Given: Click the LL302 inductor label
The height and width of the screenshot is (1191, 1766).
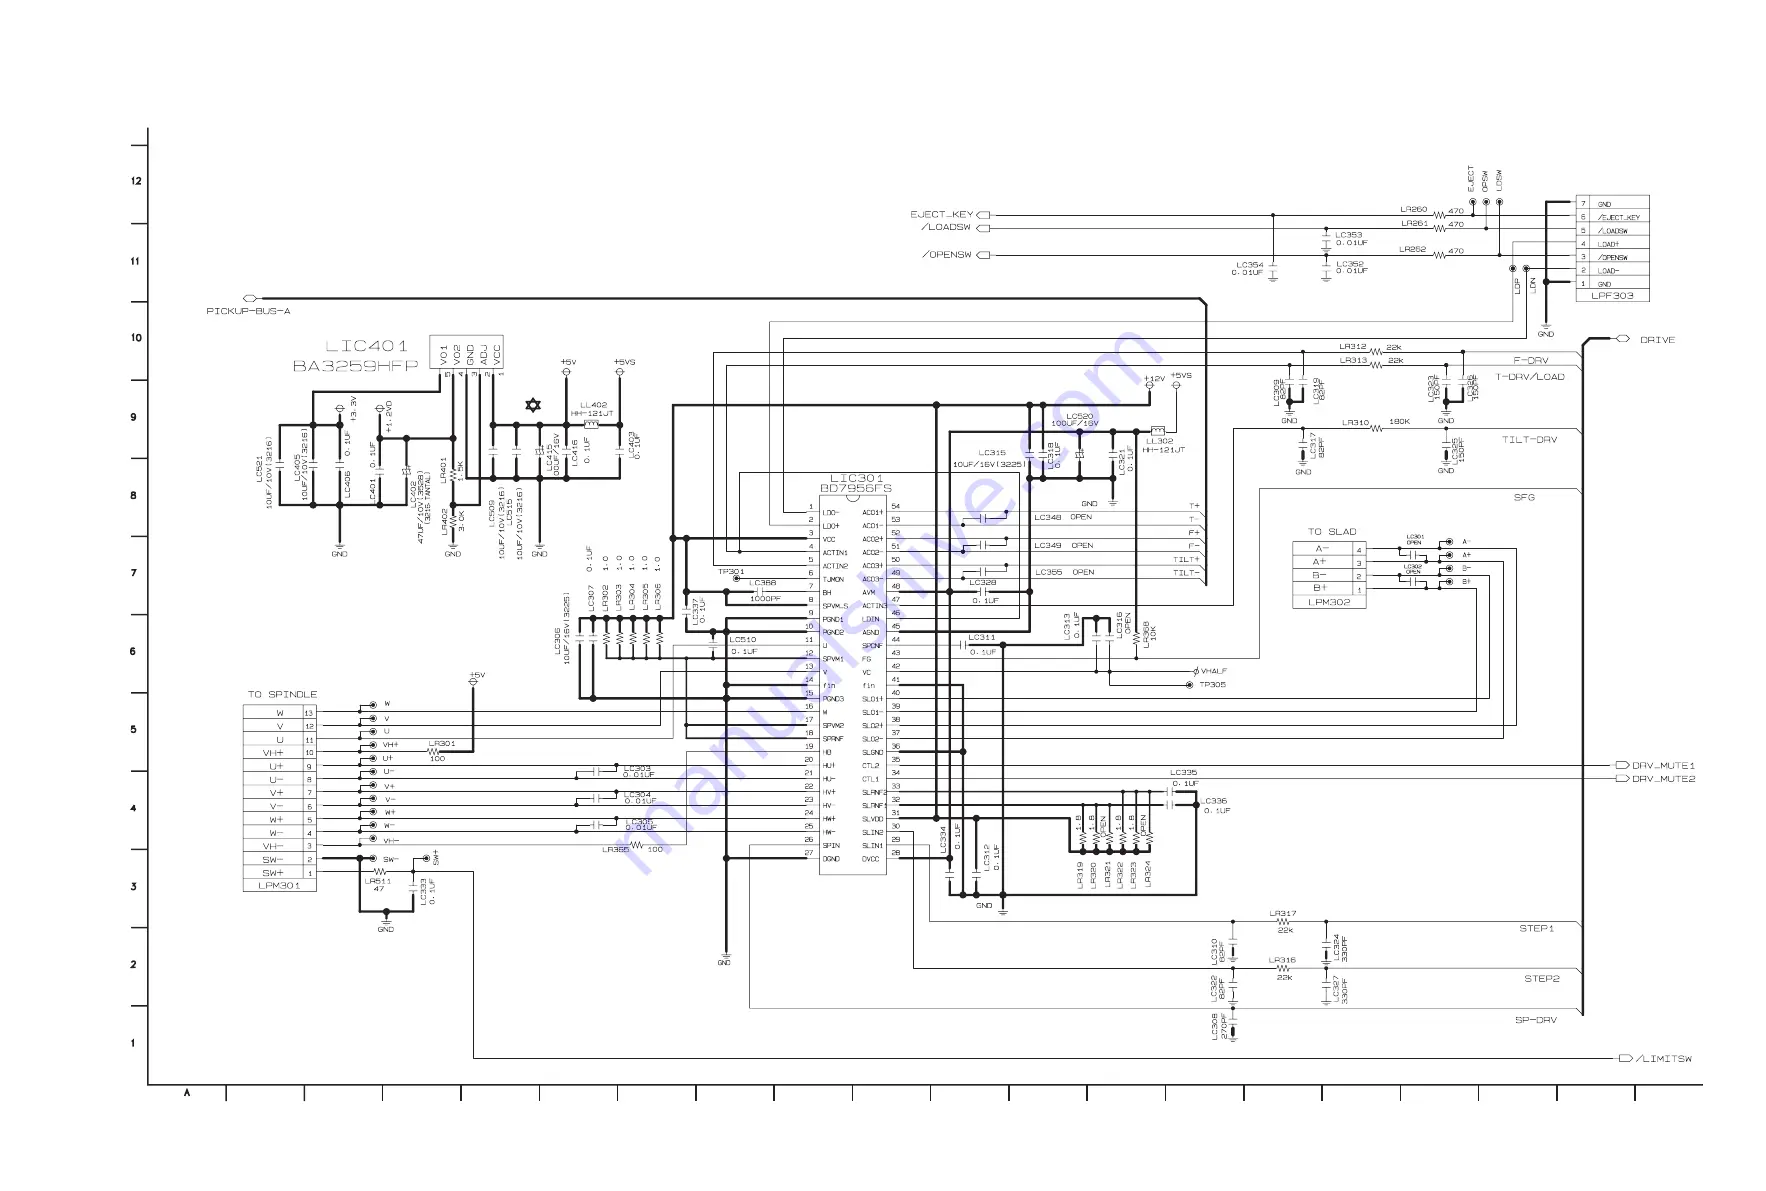Looking at the screenshot, I should (1159, 441).
